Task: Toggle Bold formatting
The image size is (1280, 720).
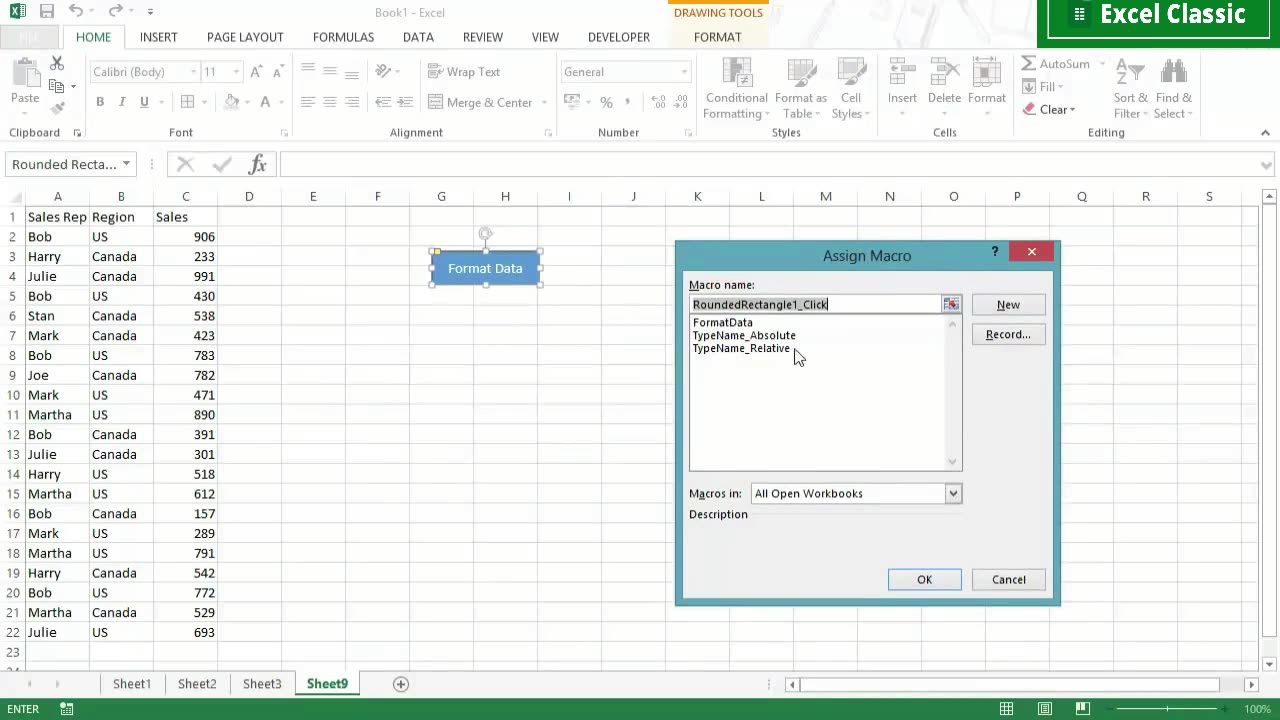Action: [100, 102]
